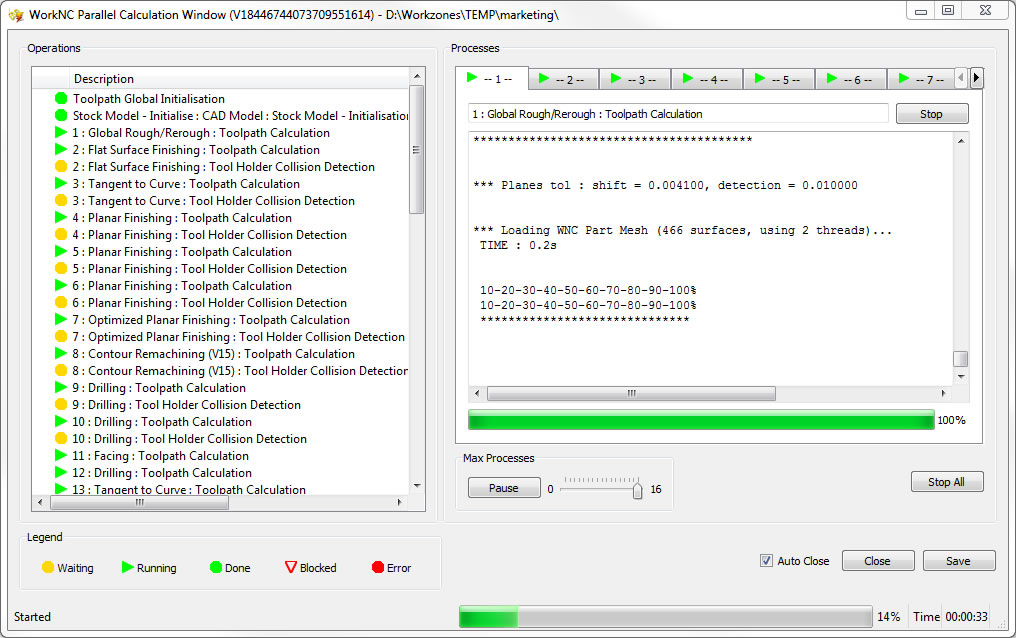Click the current process name text field
This screenshot has width=1016, height=638.
[x=678, y=114]
